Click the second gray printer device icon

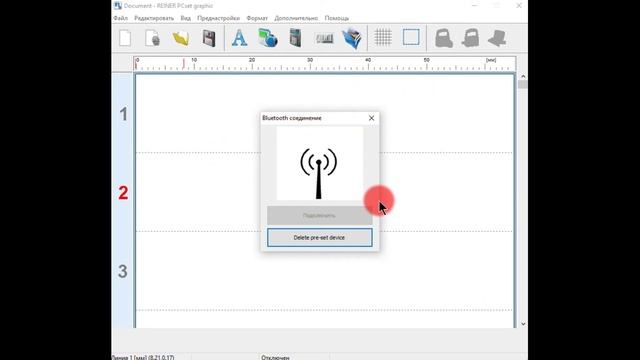click(471, 38)
